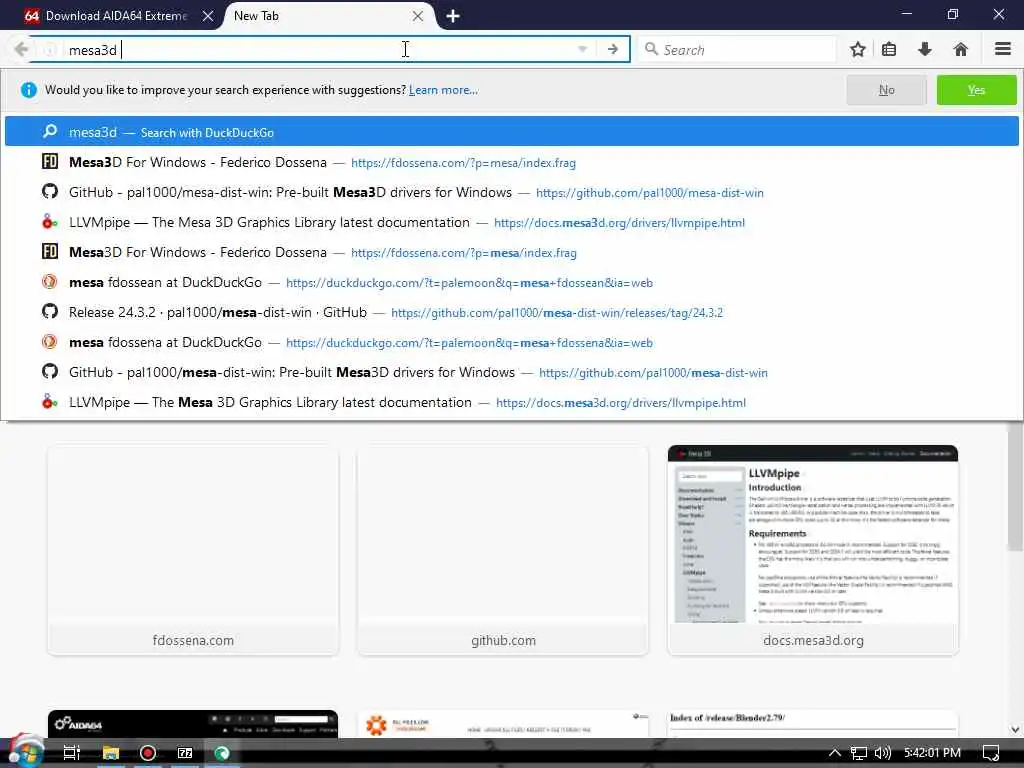
Task: Click the page vertical scrollbar
Action: coord(1015,487)
